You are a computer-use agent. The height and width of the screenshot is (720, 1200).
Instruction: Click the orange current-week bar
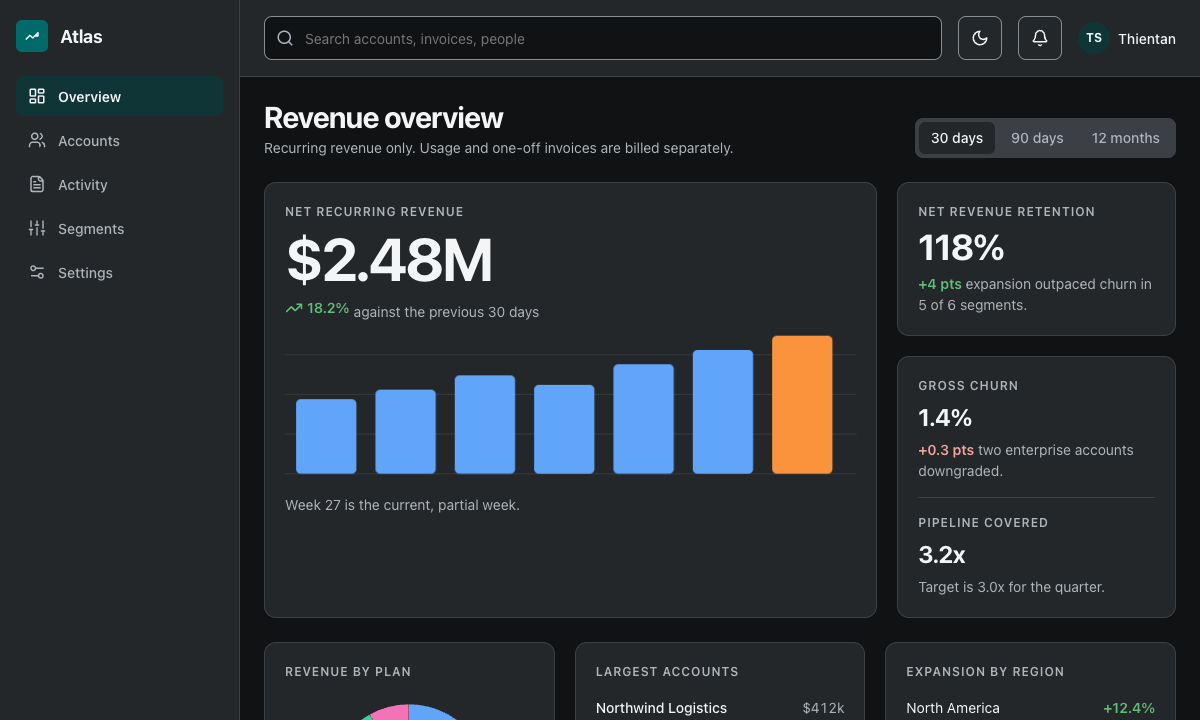[802, 405]
